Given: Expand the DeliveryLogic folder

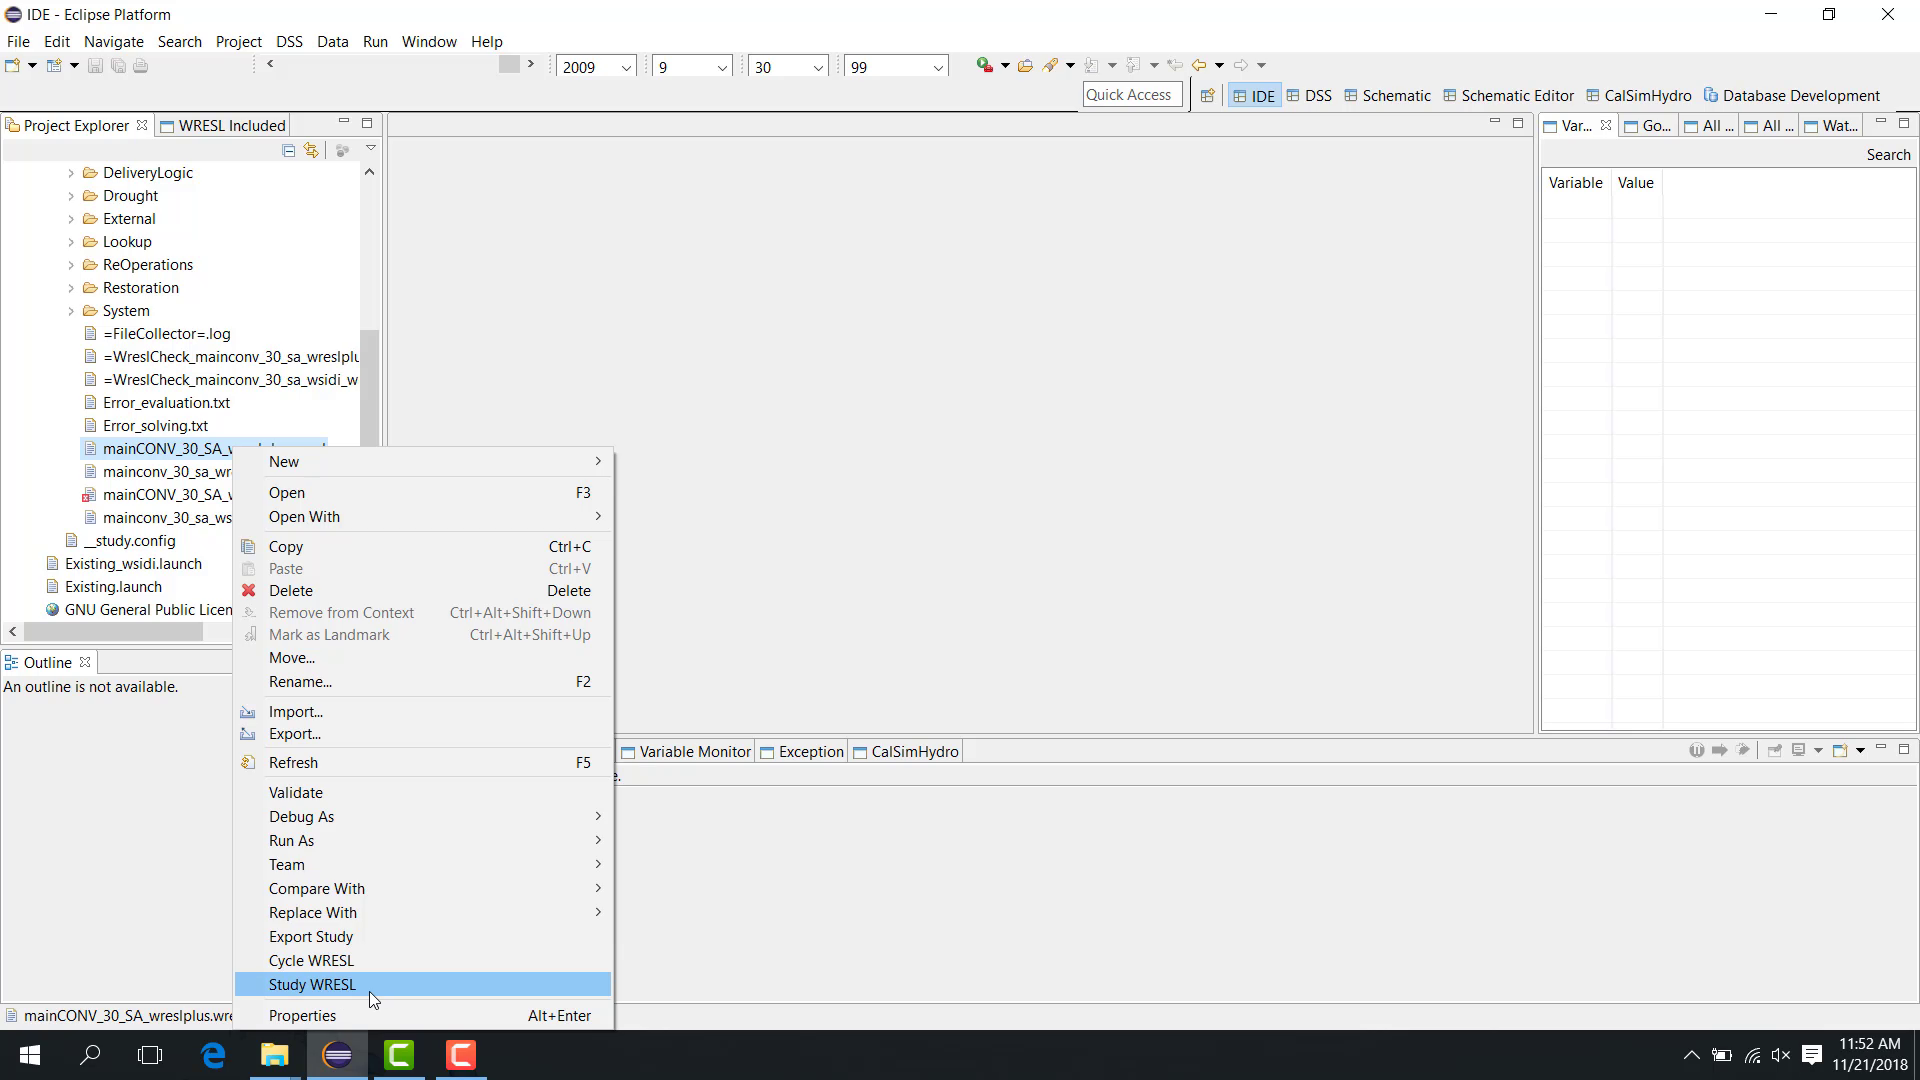Looking at the screenshot, I should [71, 173].
